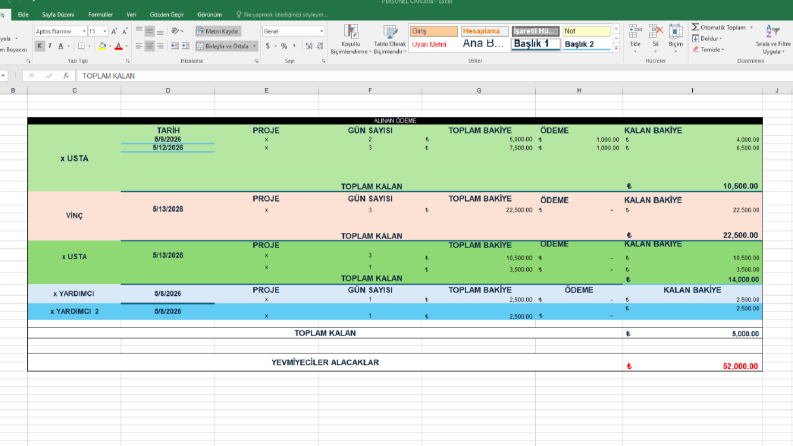Confirm formula bar entry
This screenshot has width=793, height=446.
(49, 76)
